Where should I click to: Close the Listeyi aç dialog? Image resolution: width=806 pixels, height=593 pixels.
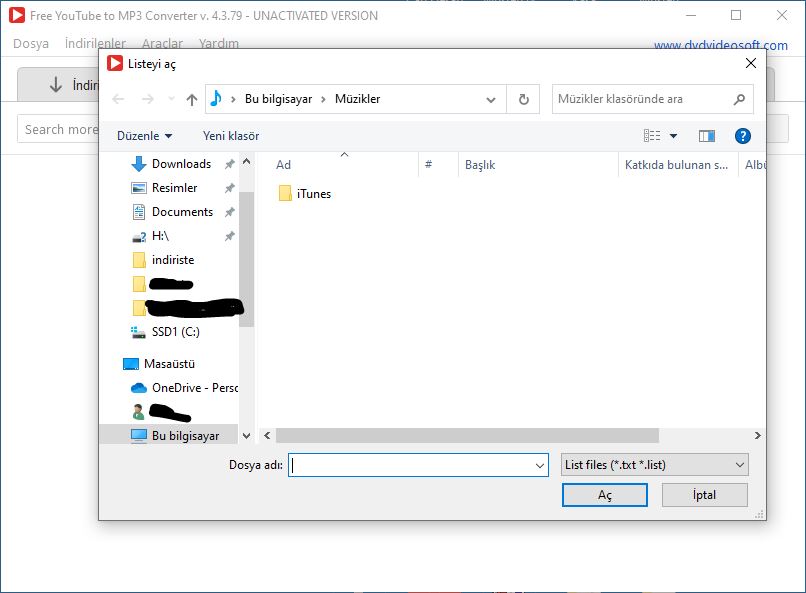(750, 63)
